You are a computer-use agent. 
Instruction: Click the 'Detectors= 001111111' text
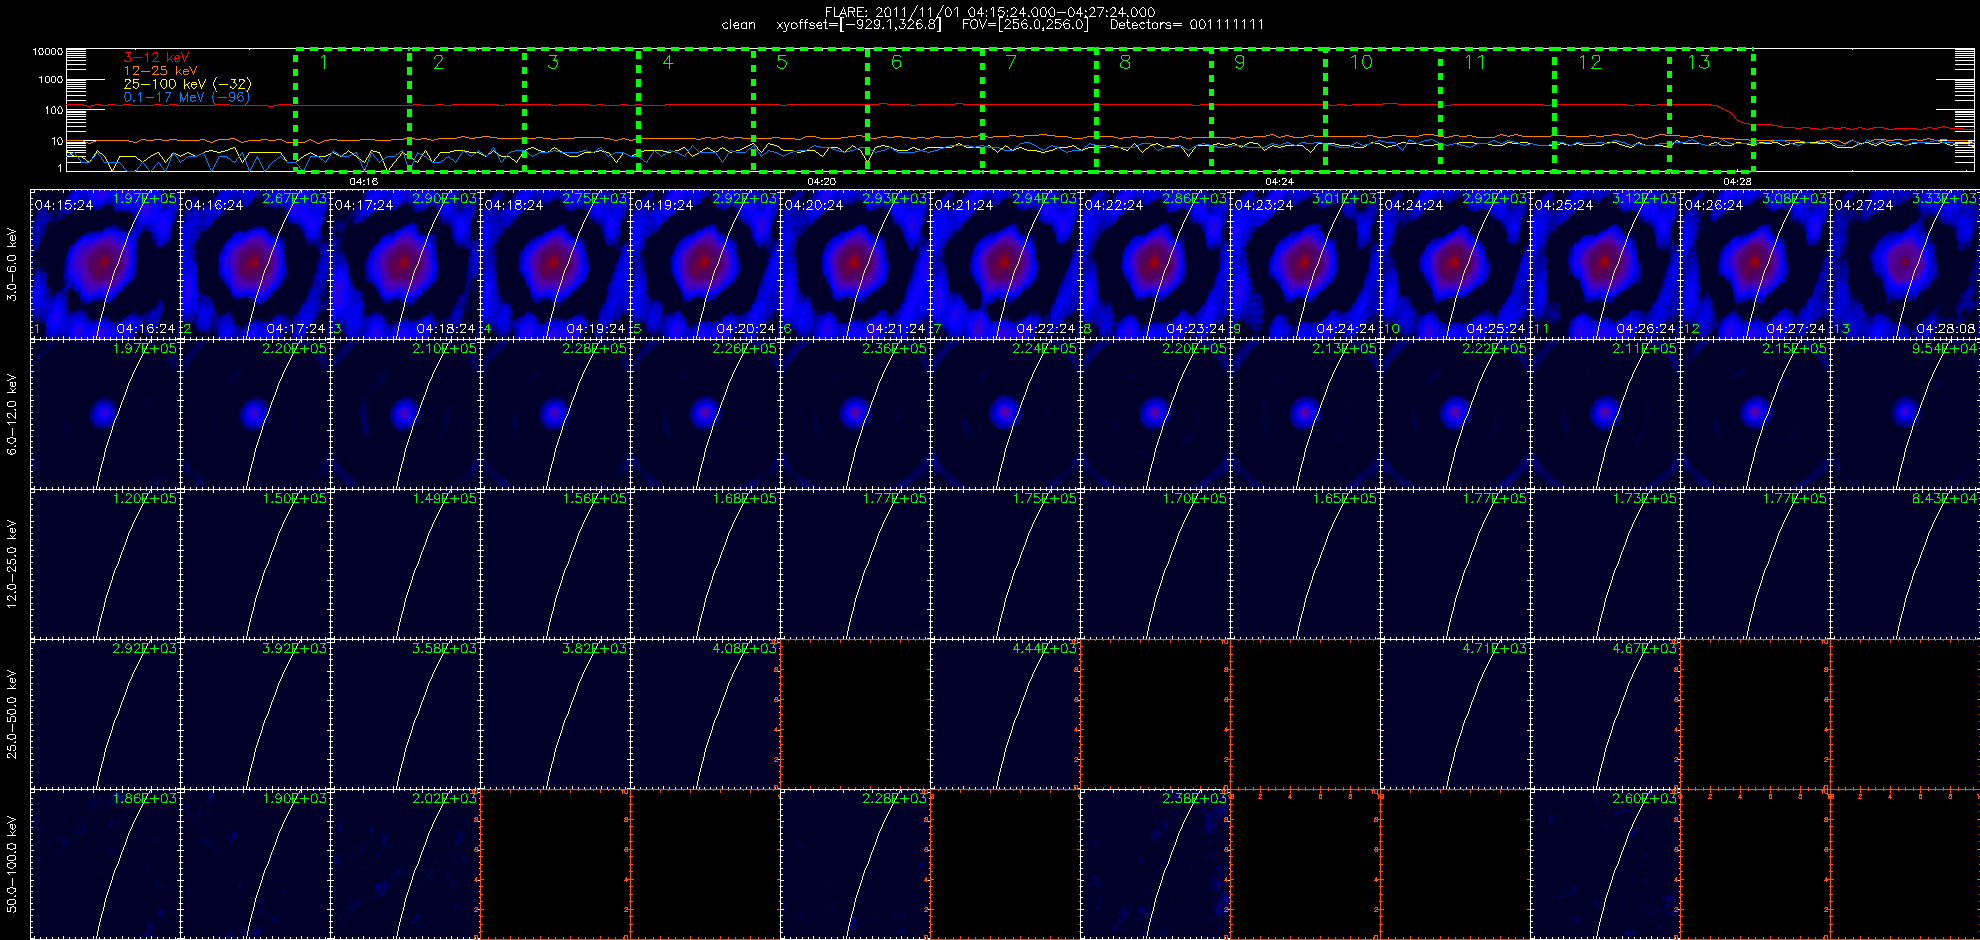pyautogui.click(x=1187, y=24)
